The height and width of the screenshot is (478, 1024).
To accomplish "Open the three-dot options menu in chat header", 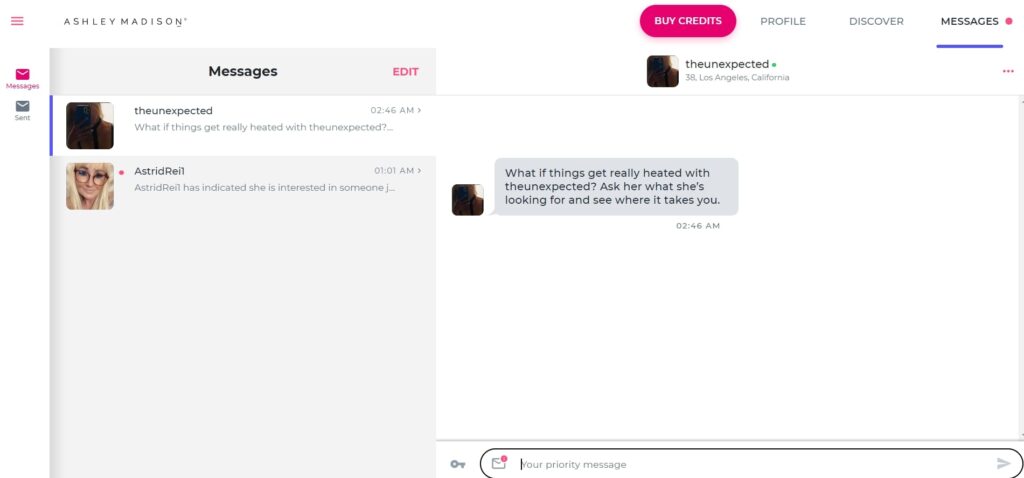I will point(1008,71).
